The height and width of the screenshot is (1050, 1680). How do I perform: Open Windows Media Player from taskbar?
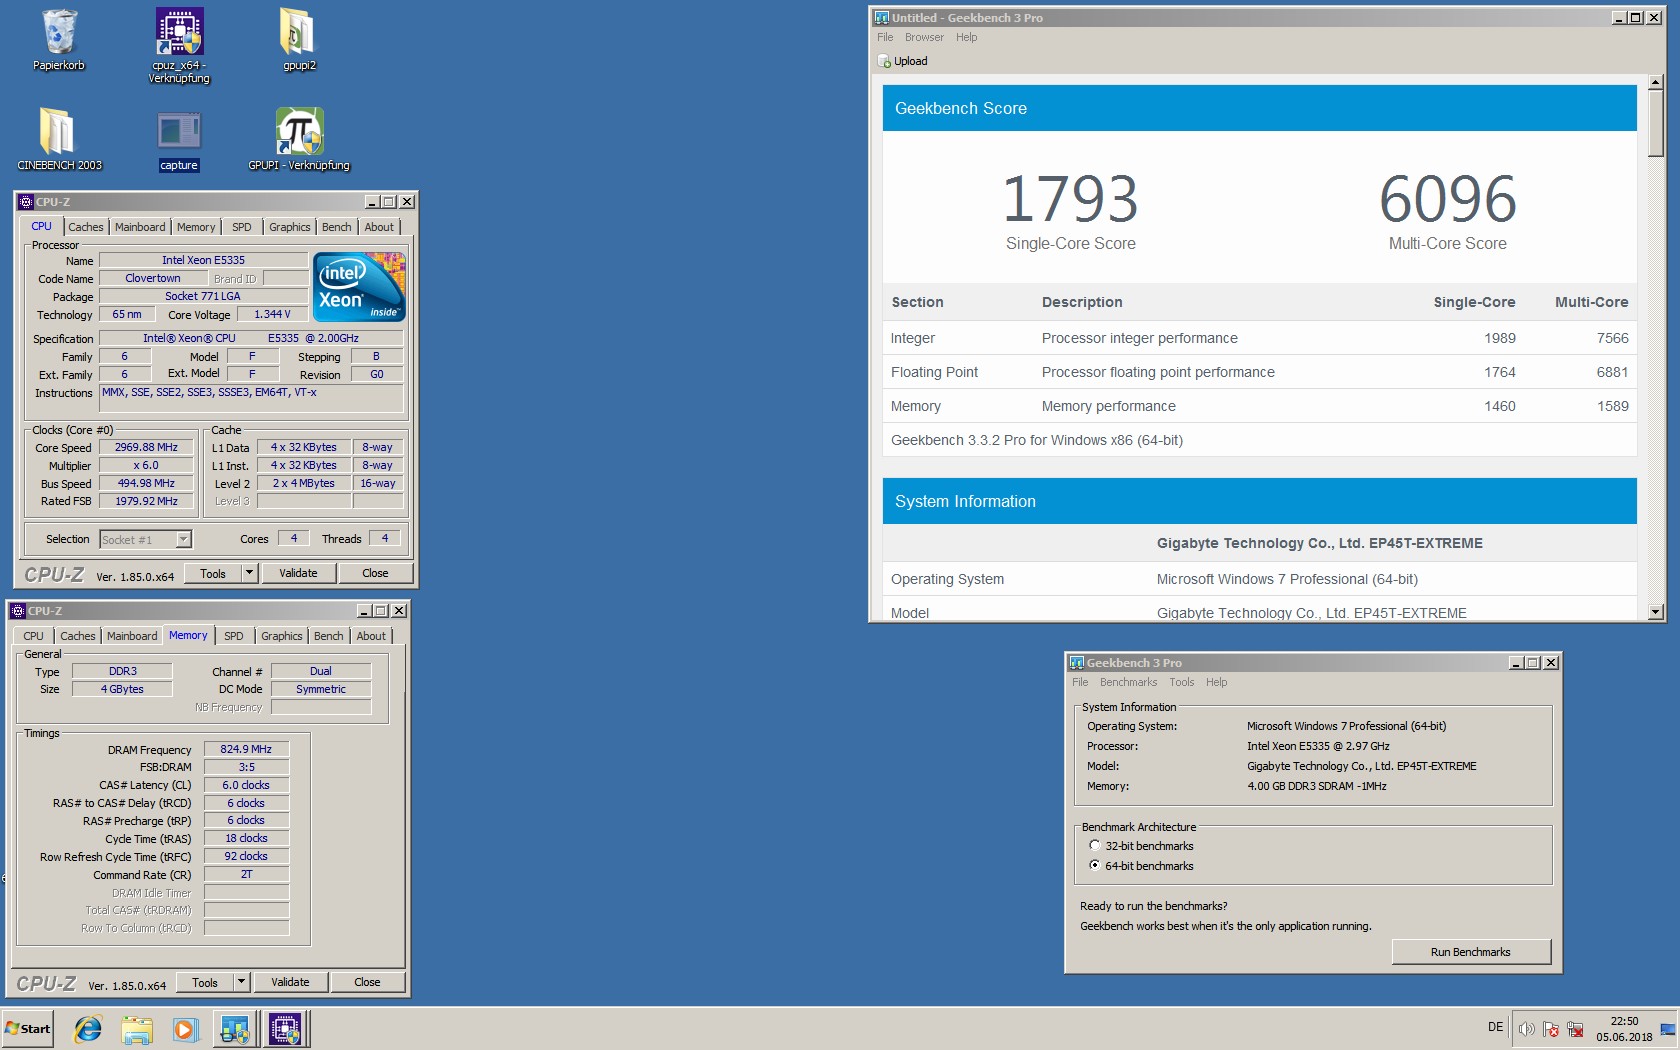tap(185, 1029)
